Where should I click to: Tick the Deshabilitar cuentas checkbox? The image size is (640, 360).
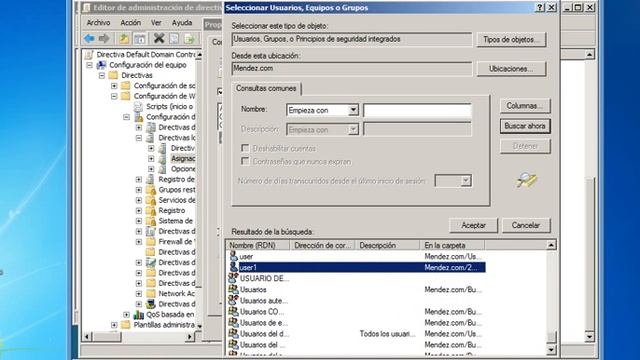click(245, 148)
